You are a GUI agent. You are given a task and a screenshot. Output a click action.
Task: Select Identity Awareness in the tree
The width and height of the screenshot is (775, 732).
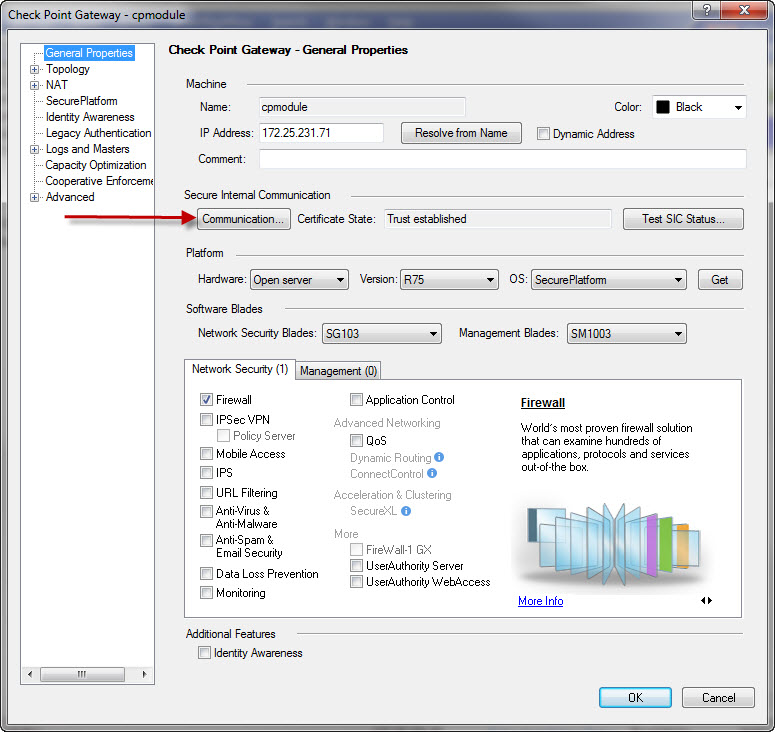click(x=90, y=117)
